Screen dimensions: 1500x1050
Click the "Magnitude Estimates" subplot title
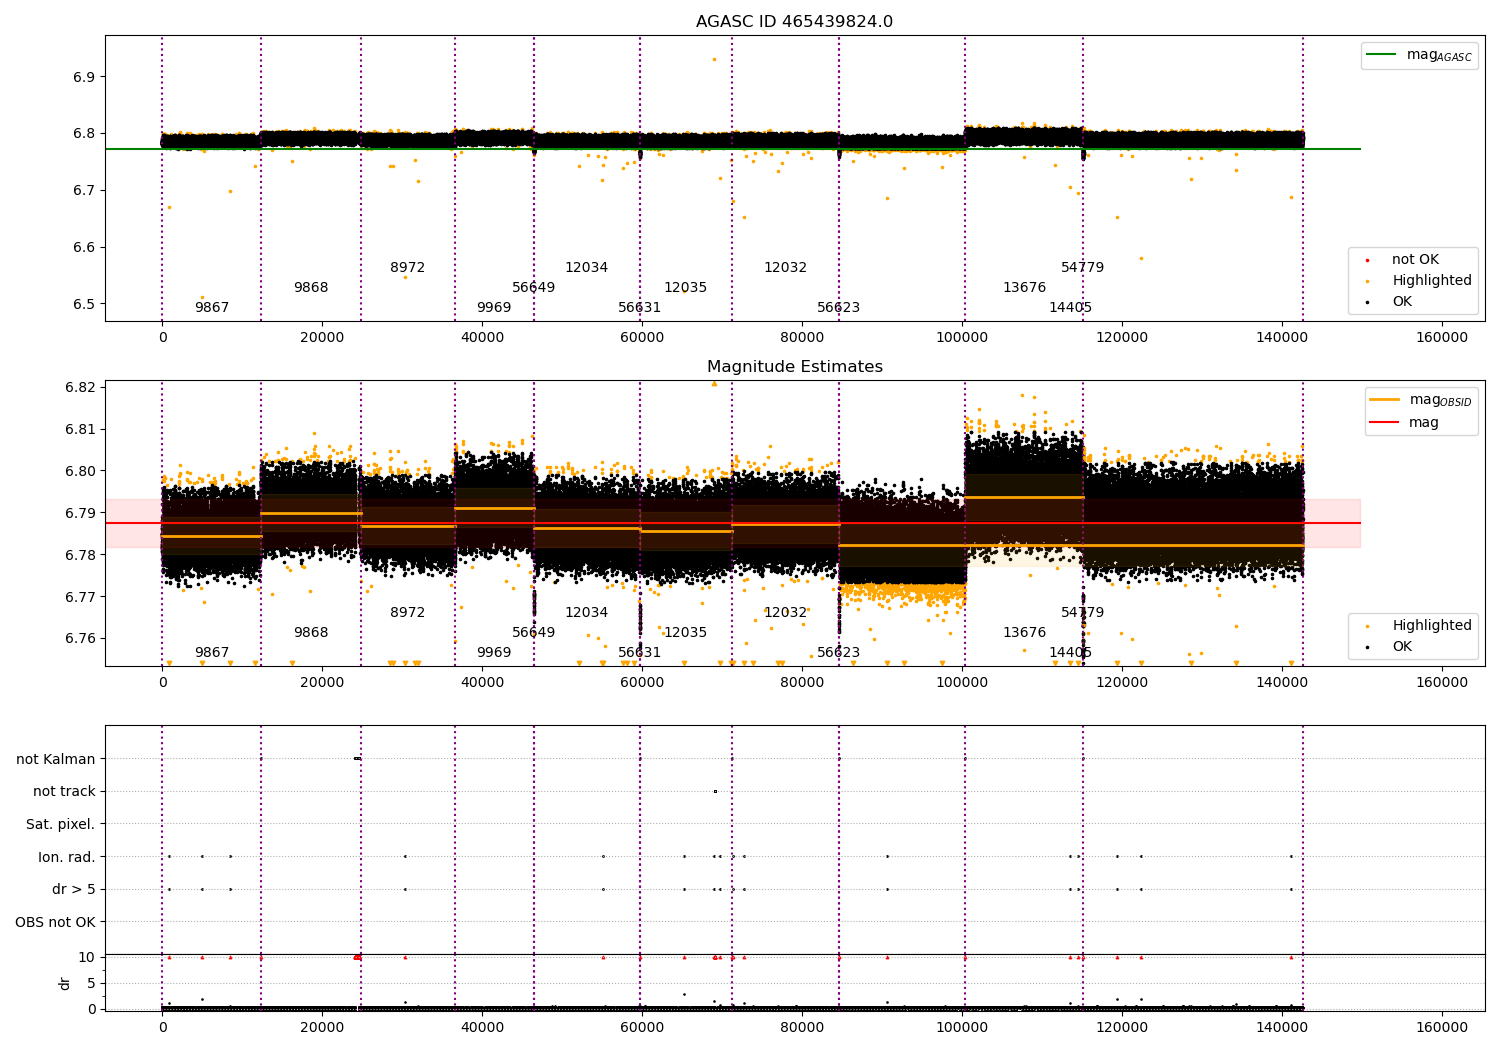point(795,367)
